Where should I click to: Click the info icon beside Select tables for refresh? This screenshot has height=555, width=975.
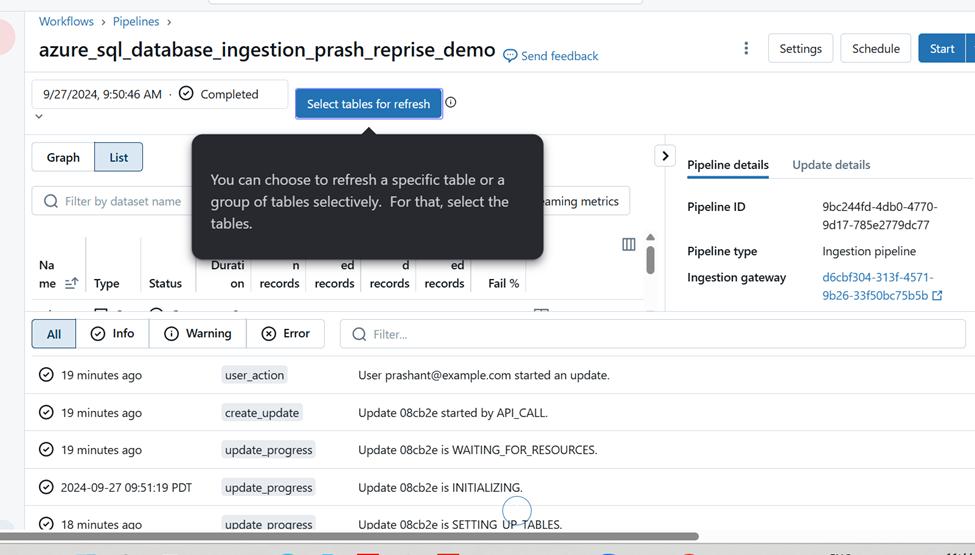click(451, 103)
